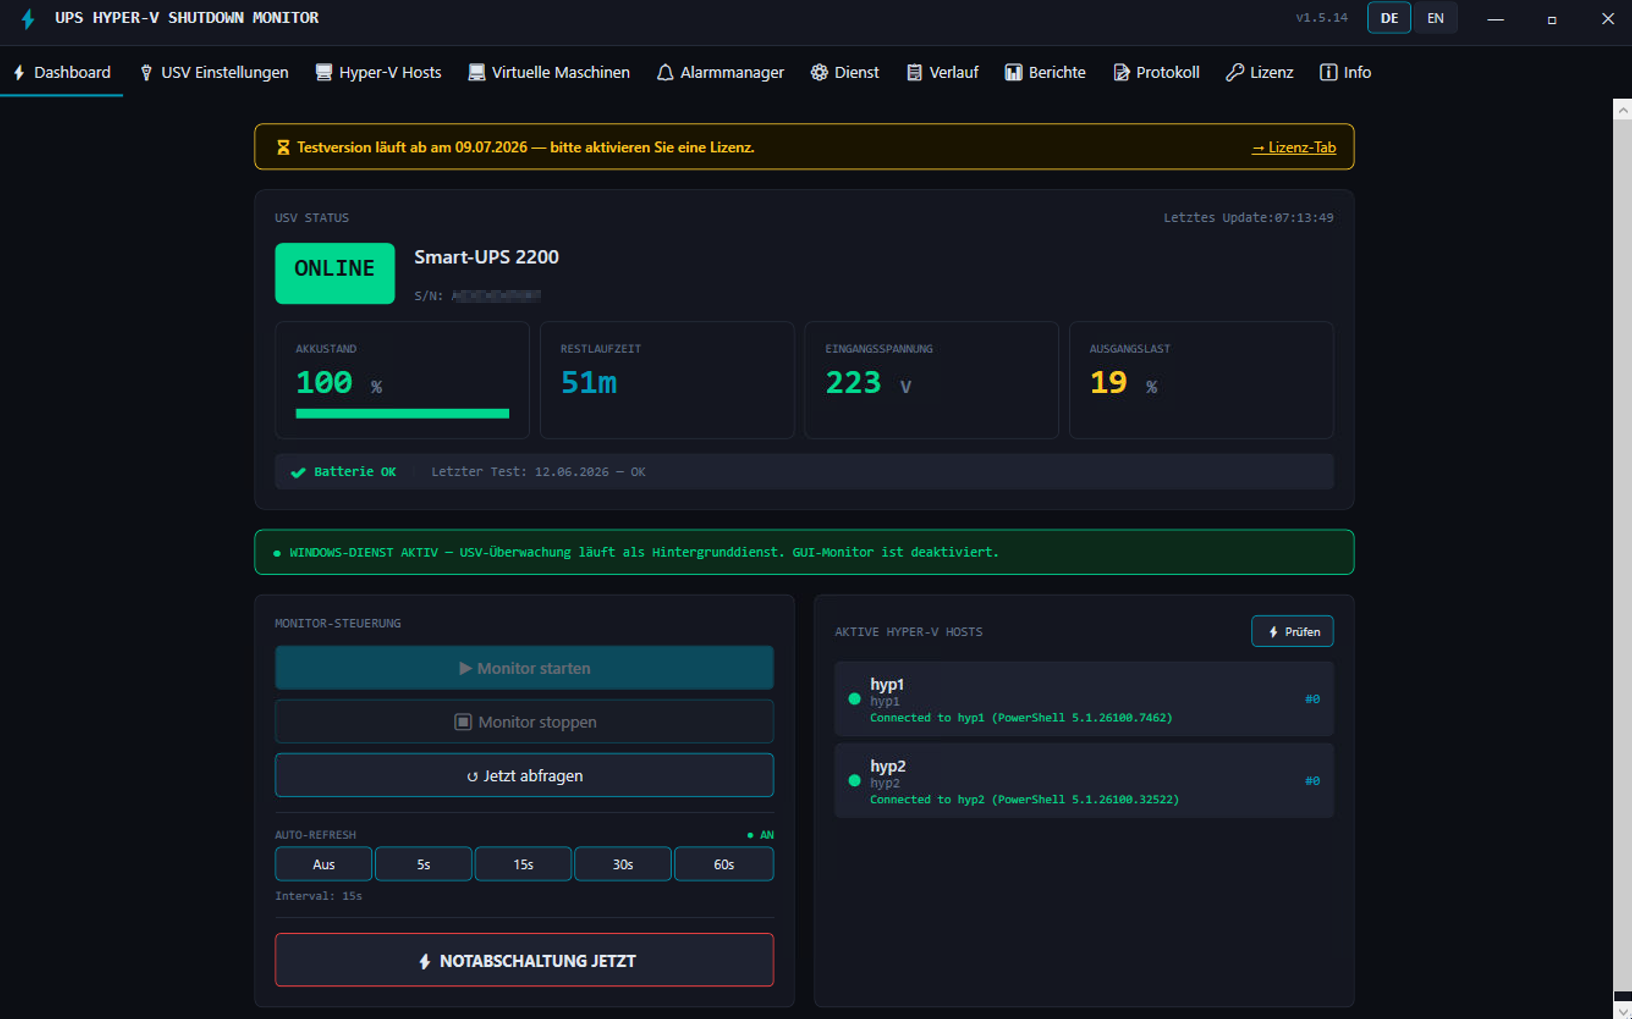The width and height of the screenshot is (1632, 1019).
Task: Click the Dienst gear icon
Action: 819,72
